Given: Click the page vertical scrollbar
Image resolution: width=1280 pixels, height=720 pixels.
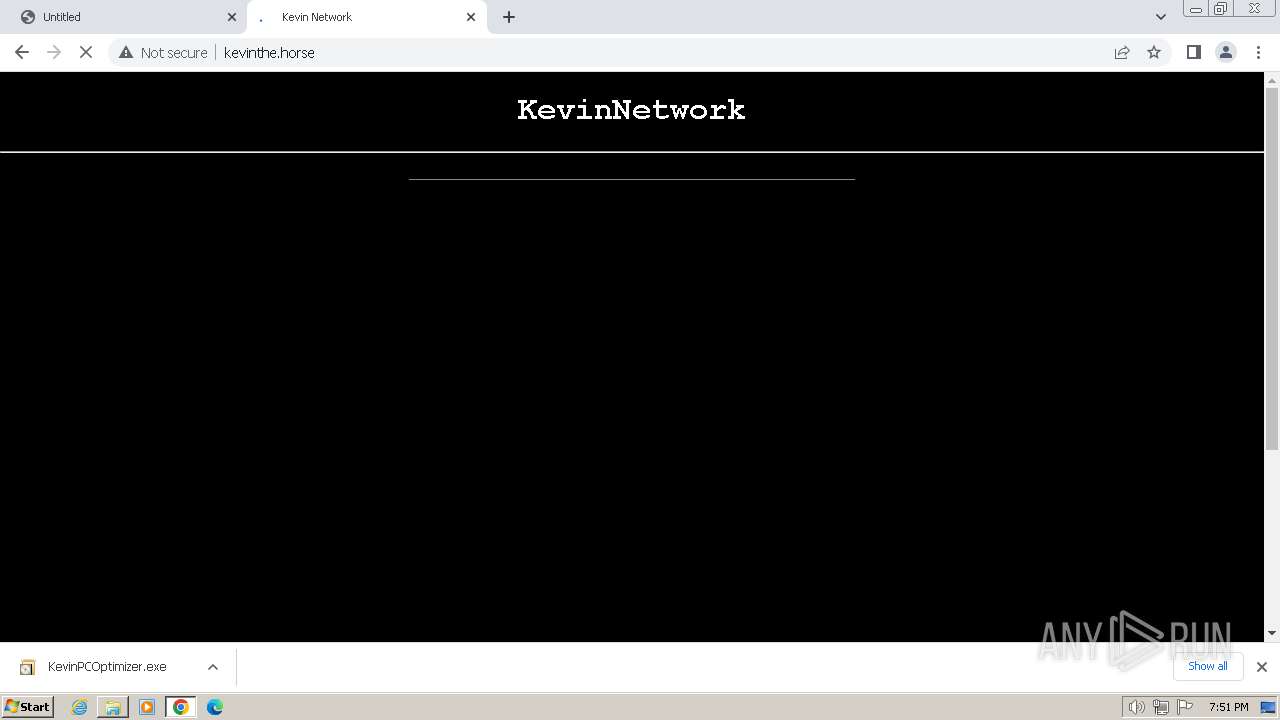Looking at the screenshot, I should (x=1272, y=270).
